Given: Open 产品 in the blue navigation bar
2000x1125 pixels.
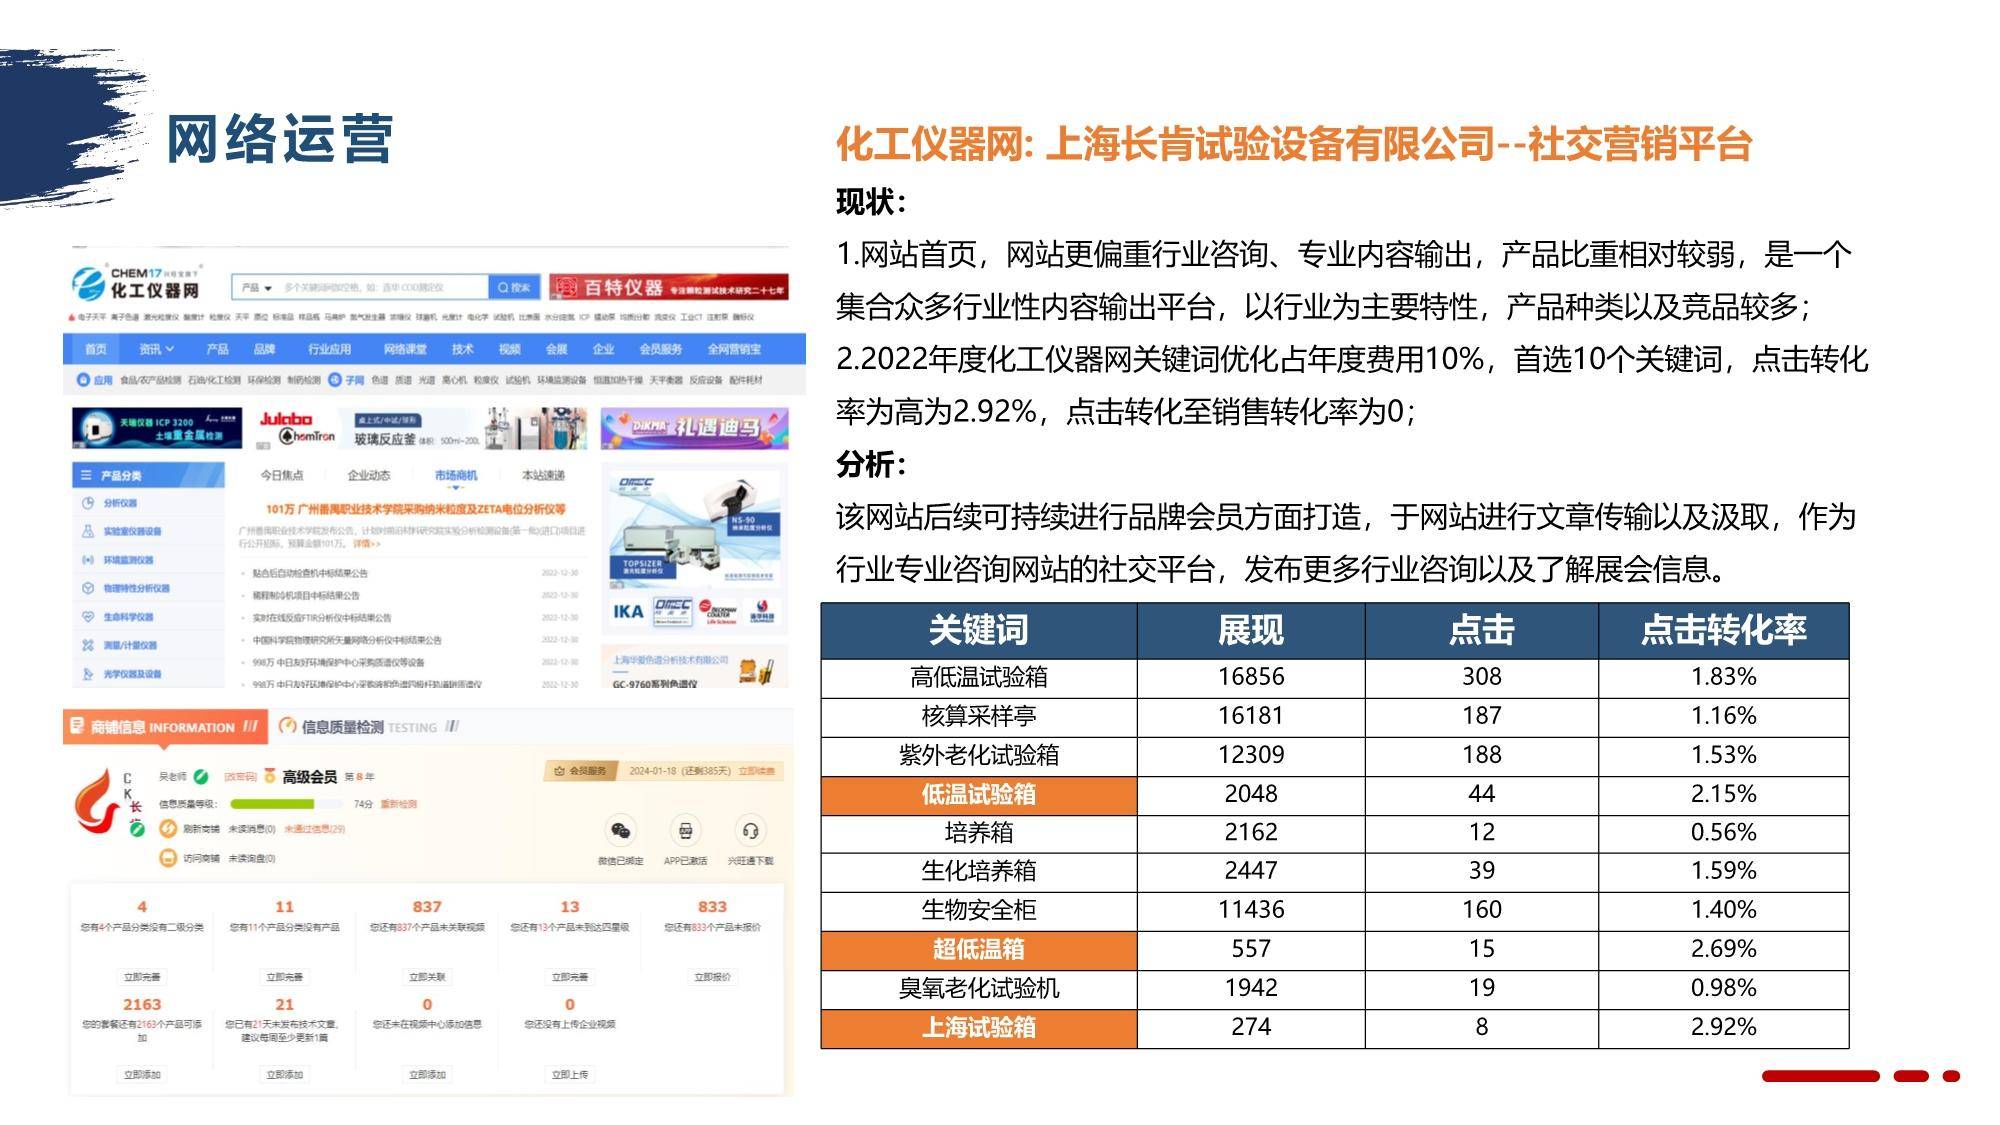Looking at the screenshot, I should point(217,349).
